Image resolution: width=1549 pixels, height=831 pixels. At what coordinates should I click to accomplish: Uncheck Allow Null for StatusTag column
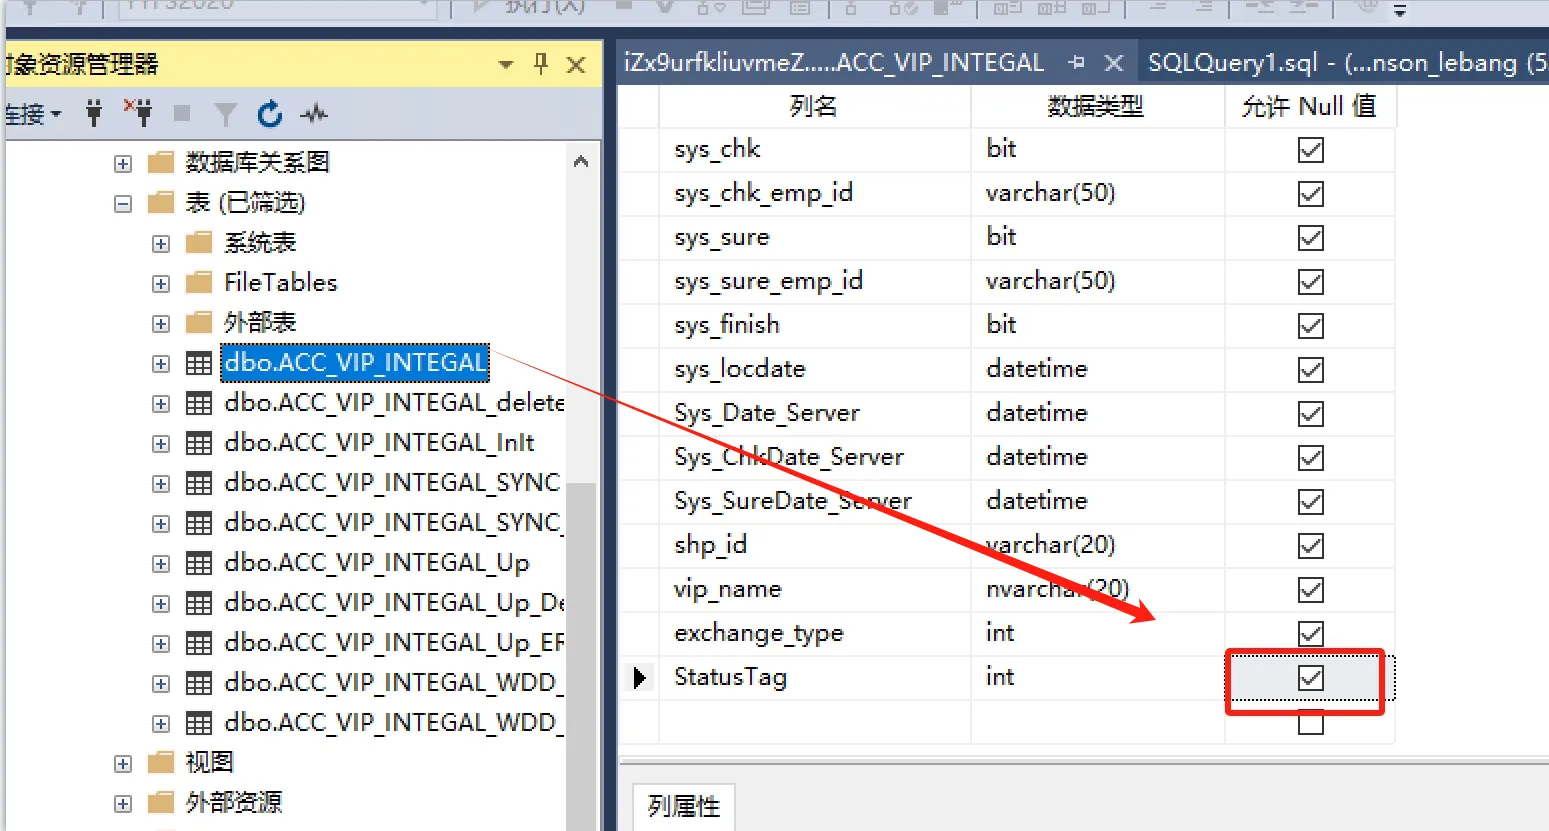pyautogui.click(x=1310, y=678)
